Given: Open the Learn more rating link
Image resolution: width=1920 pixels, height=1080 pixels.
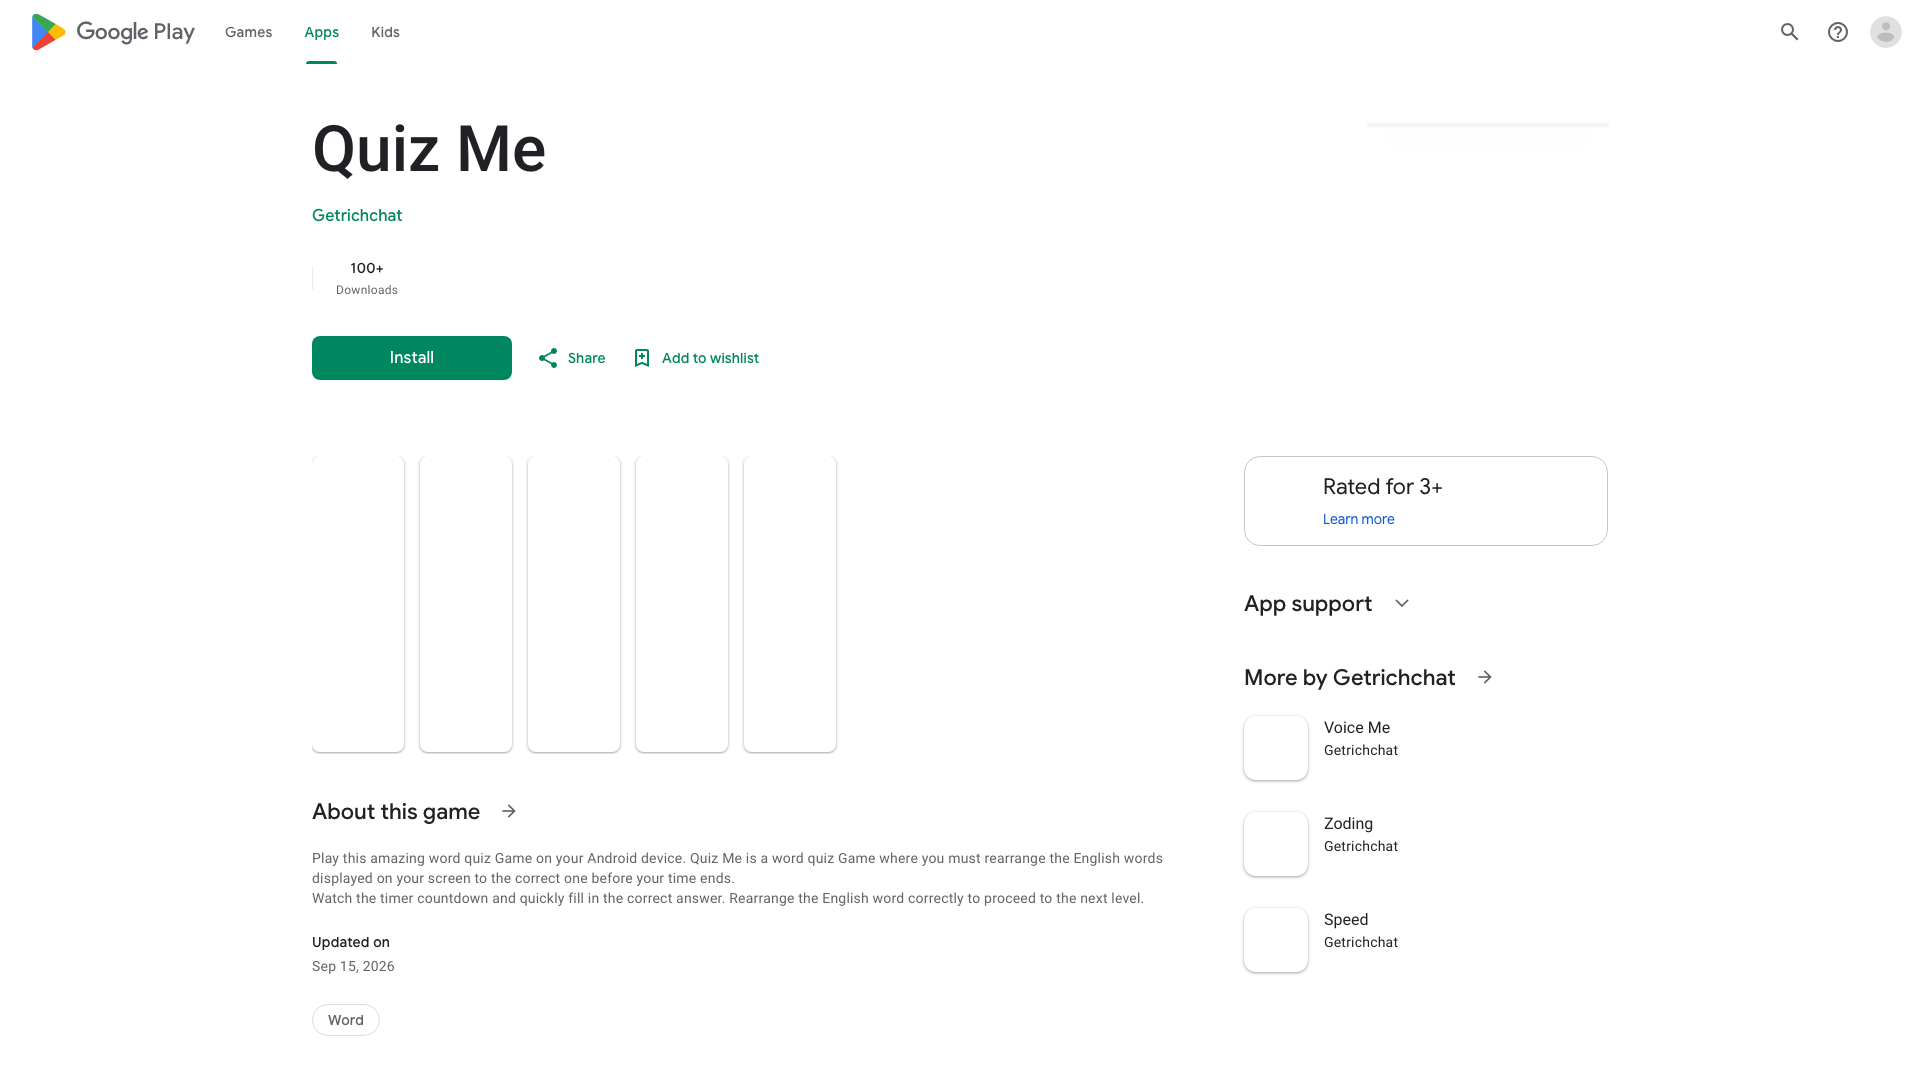Looking at the screenshot, I should [1358, 519].
